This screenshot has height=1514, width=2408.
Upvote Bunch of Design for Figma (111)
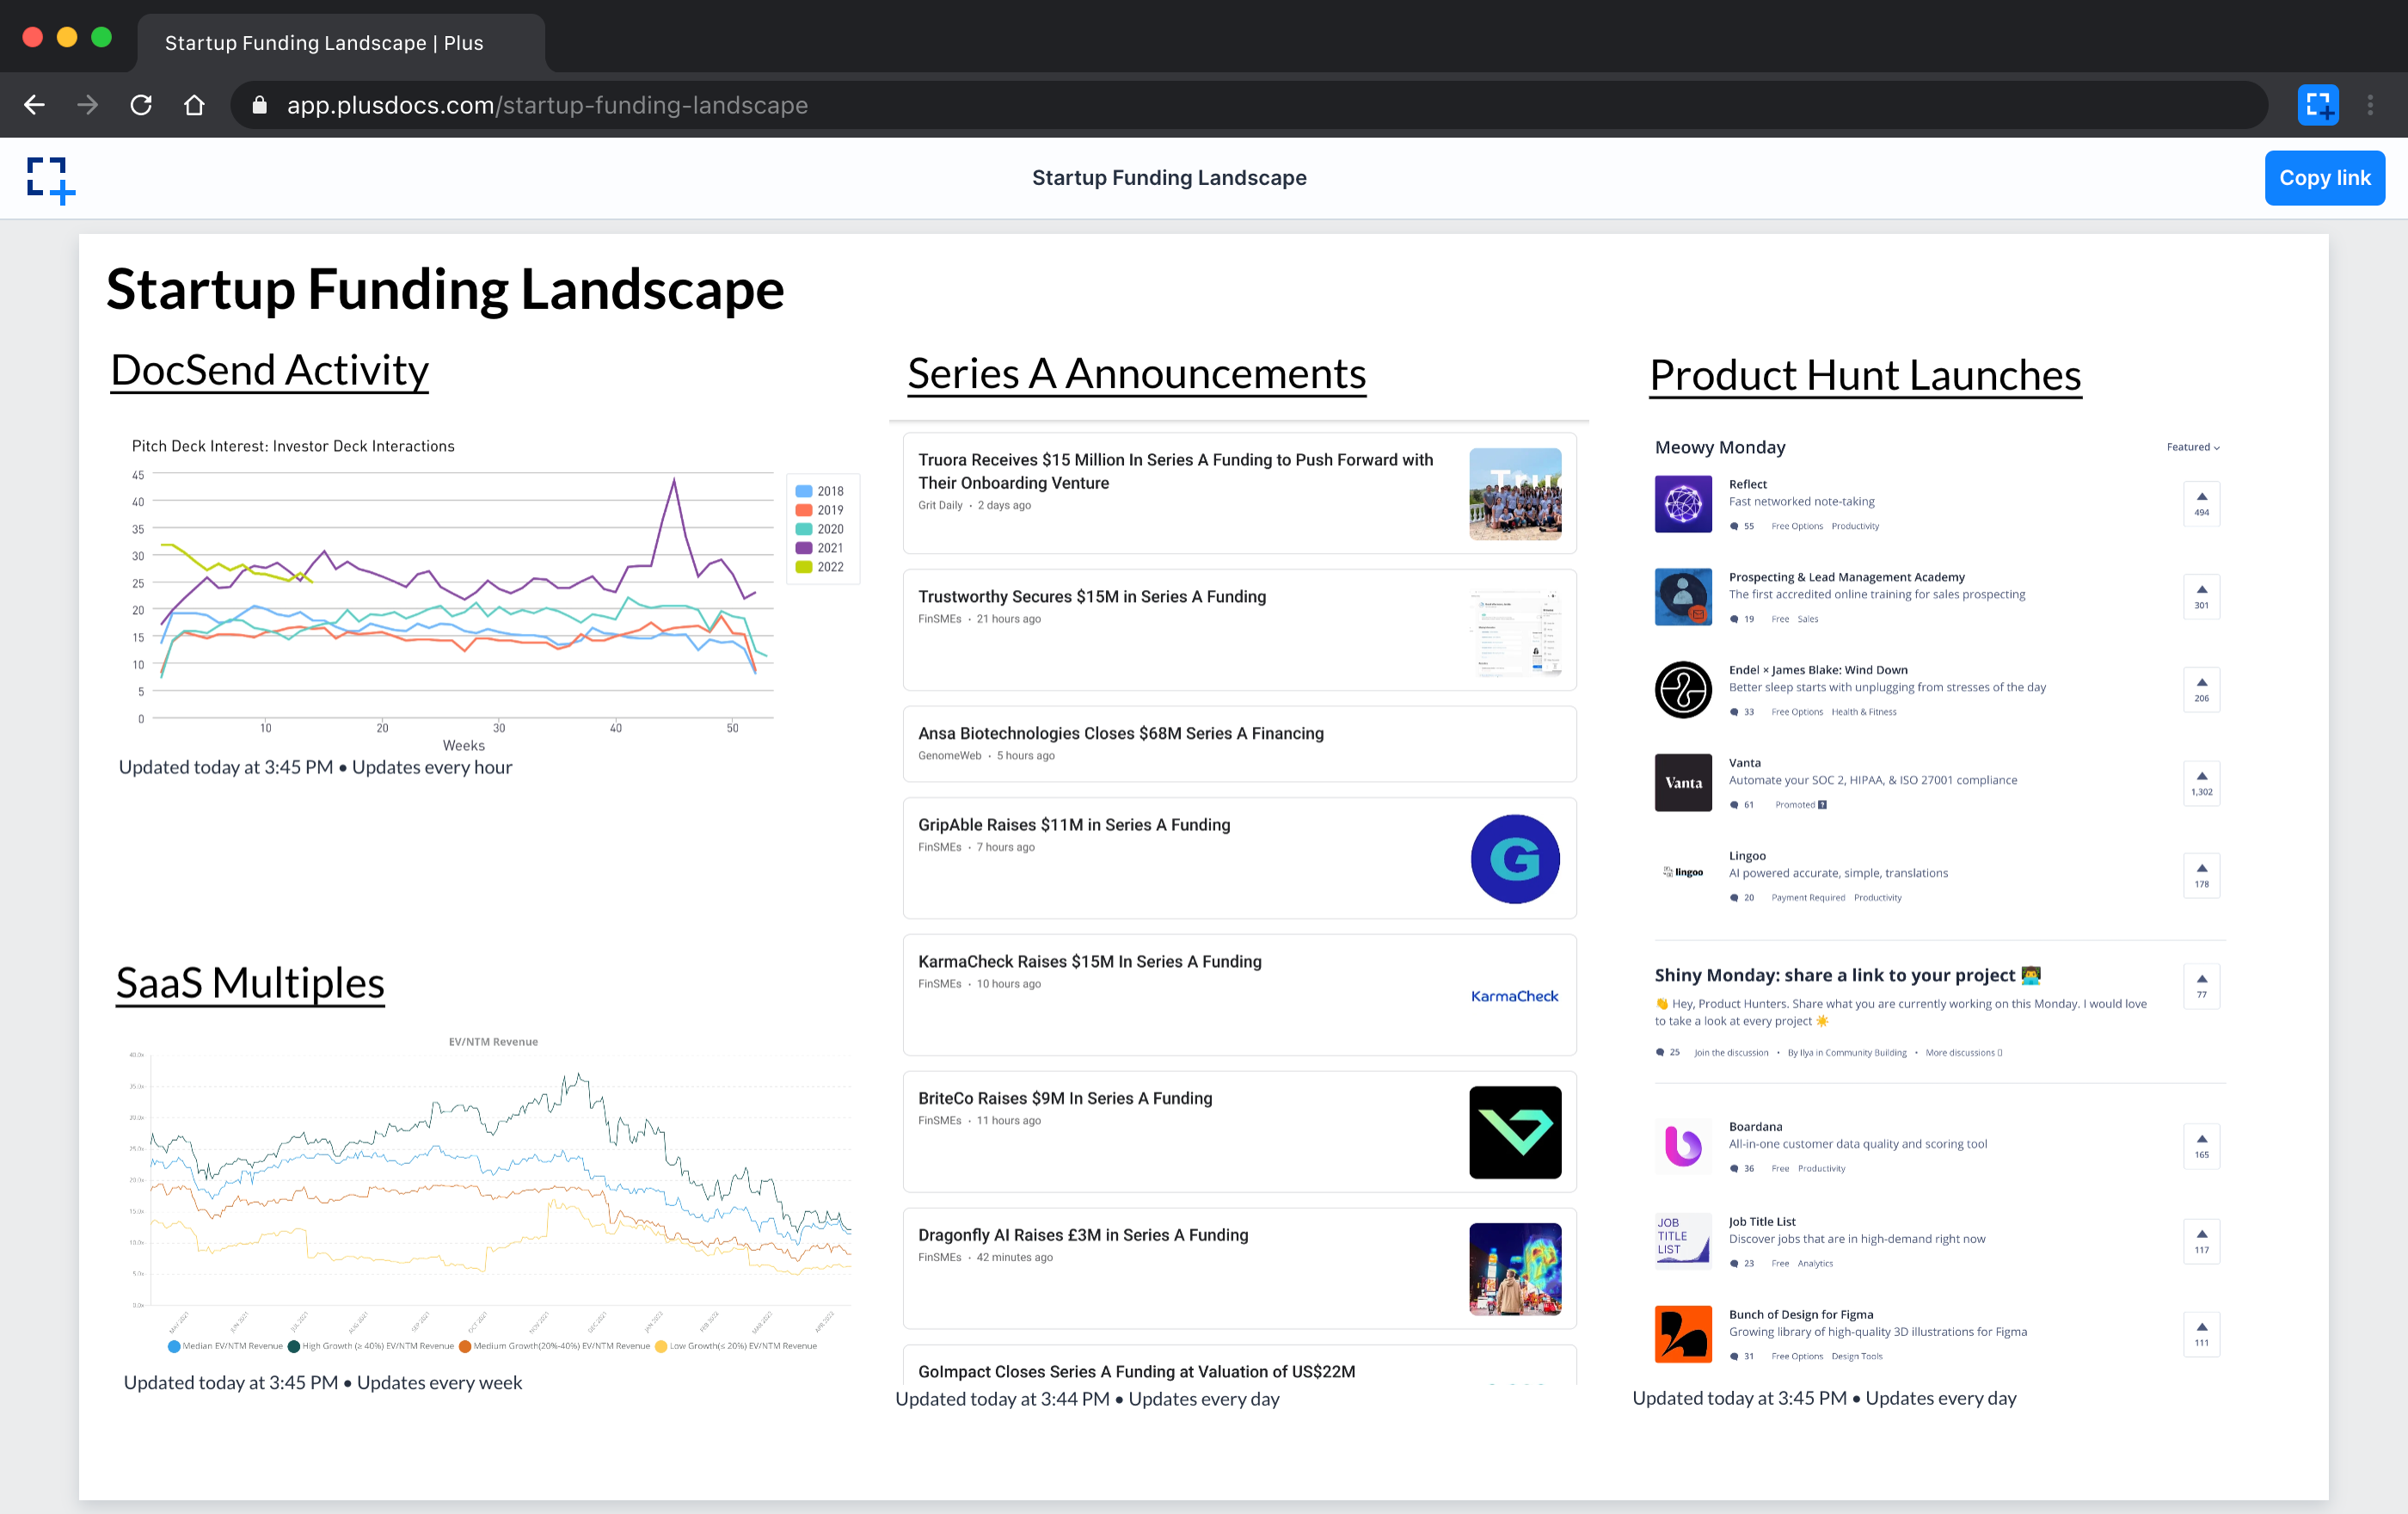coord(2201,1333)
